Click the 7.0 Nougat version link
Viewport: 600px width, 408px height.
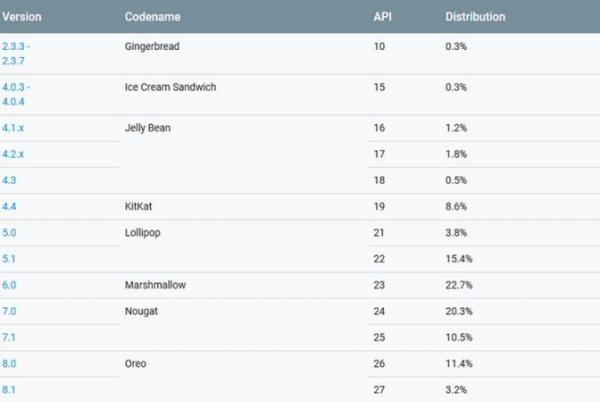[x=9, y=311]
